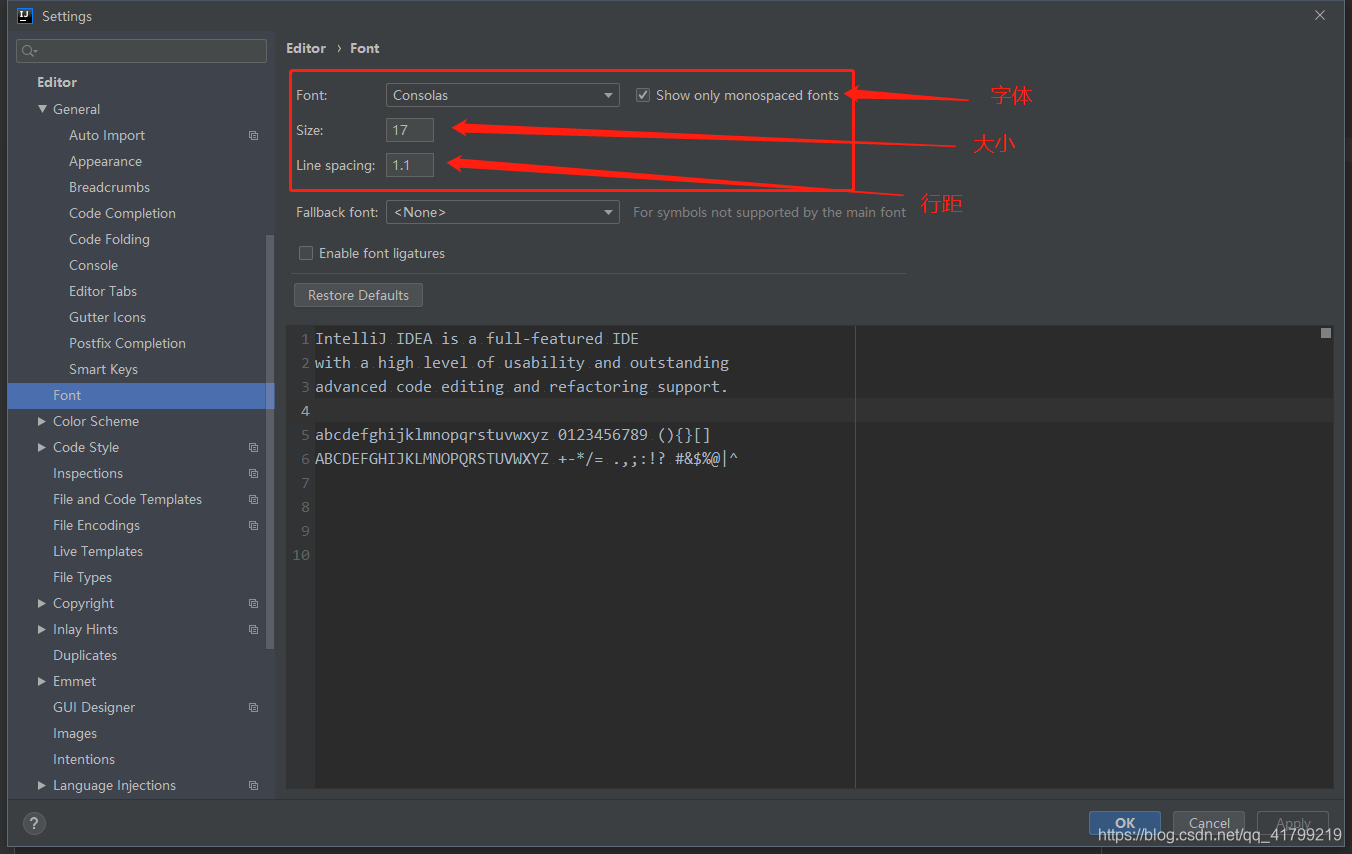Open the Fallback font dropdown
Viewport: 1352px width, 854px height.
503,212
